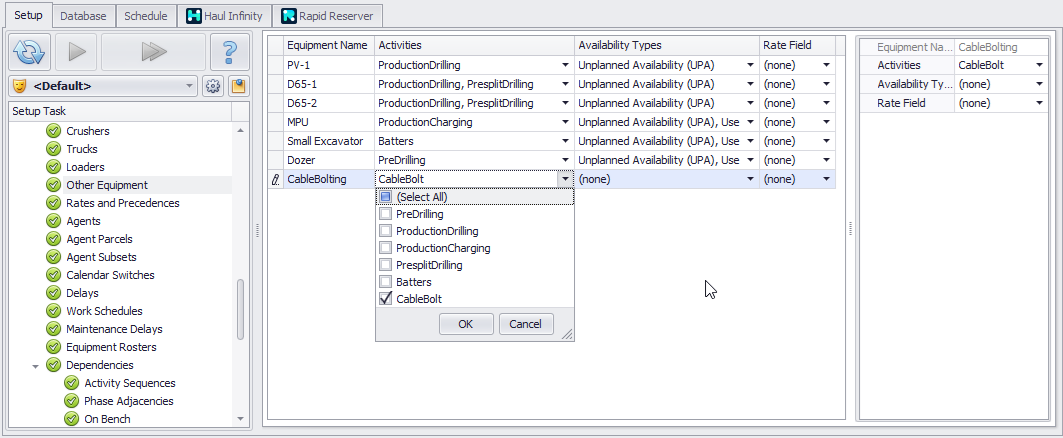Select the Crushers setup task
1063x438 pixels.
87,131
